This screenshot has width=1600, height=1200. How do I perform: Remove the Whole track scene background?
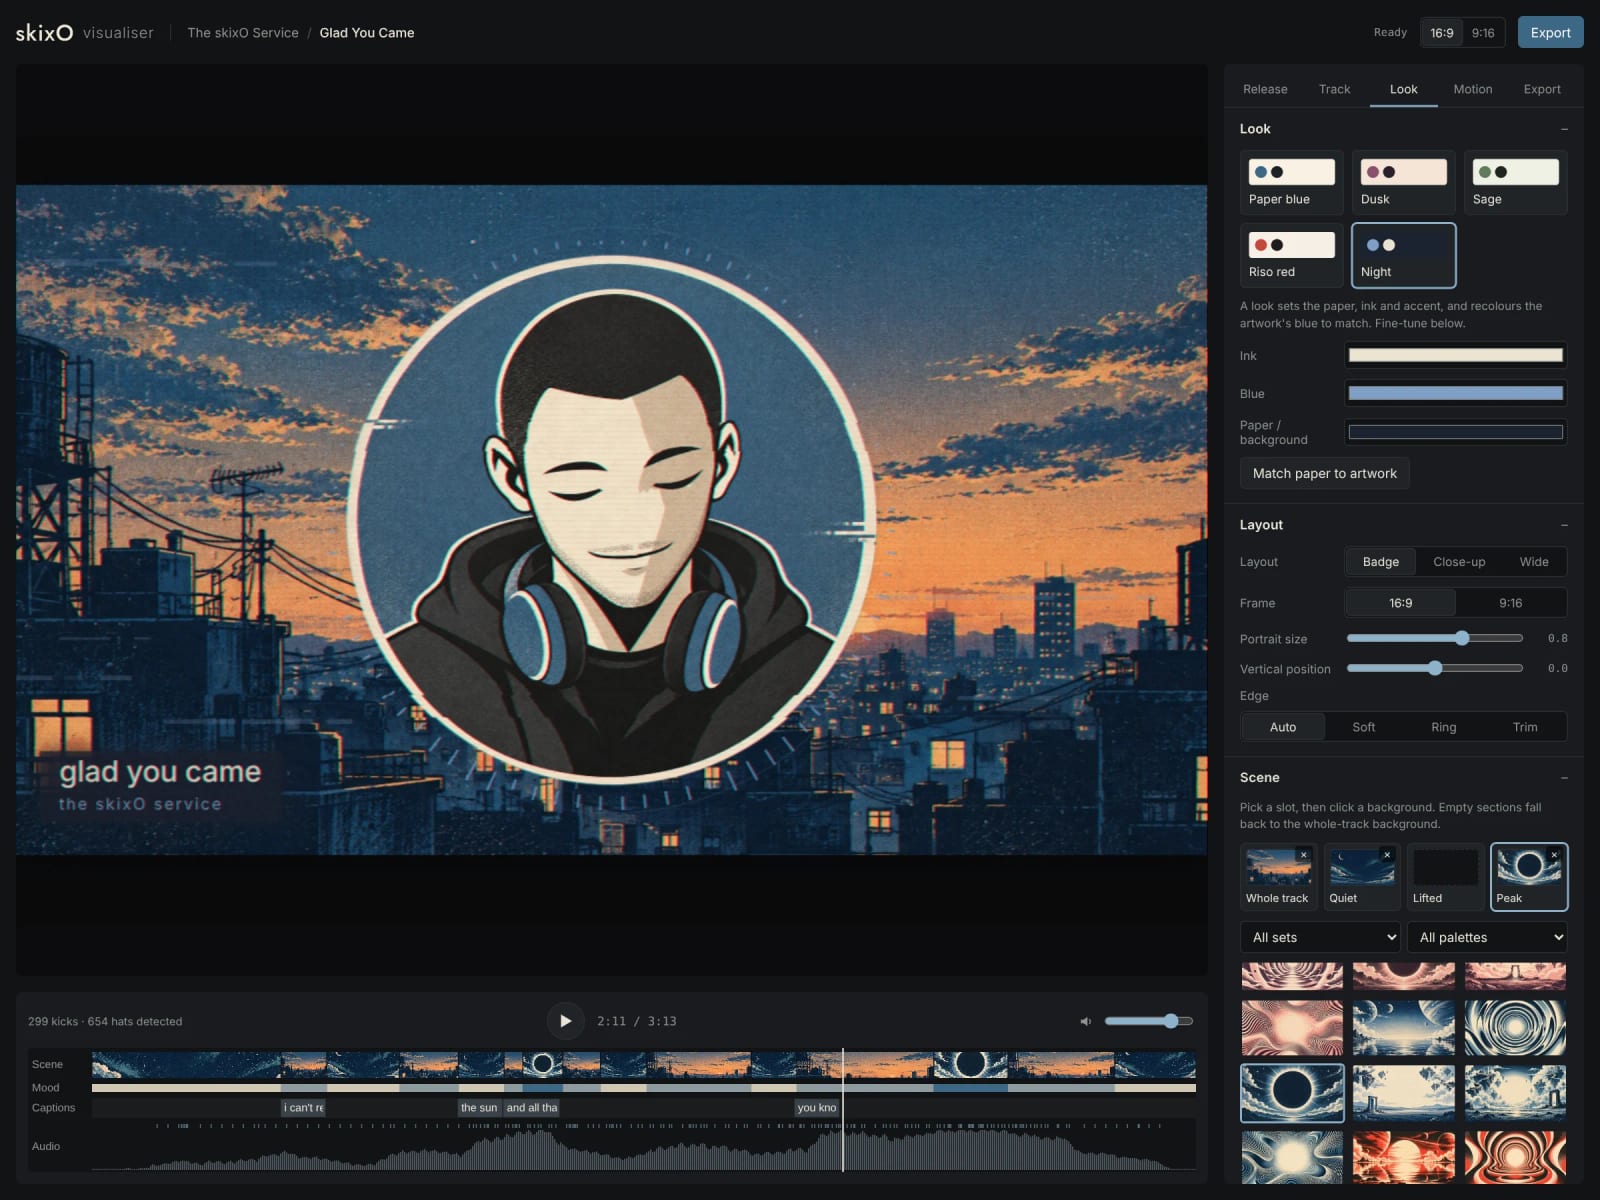pos(1303,855)
